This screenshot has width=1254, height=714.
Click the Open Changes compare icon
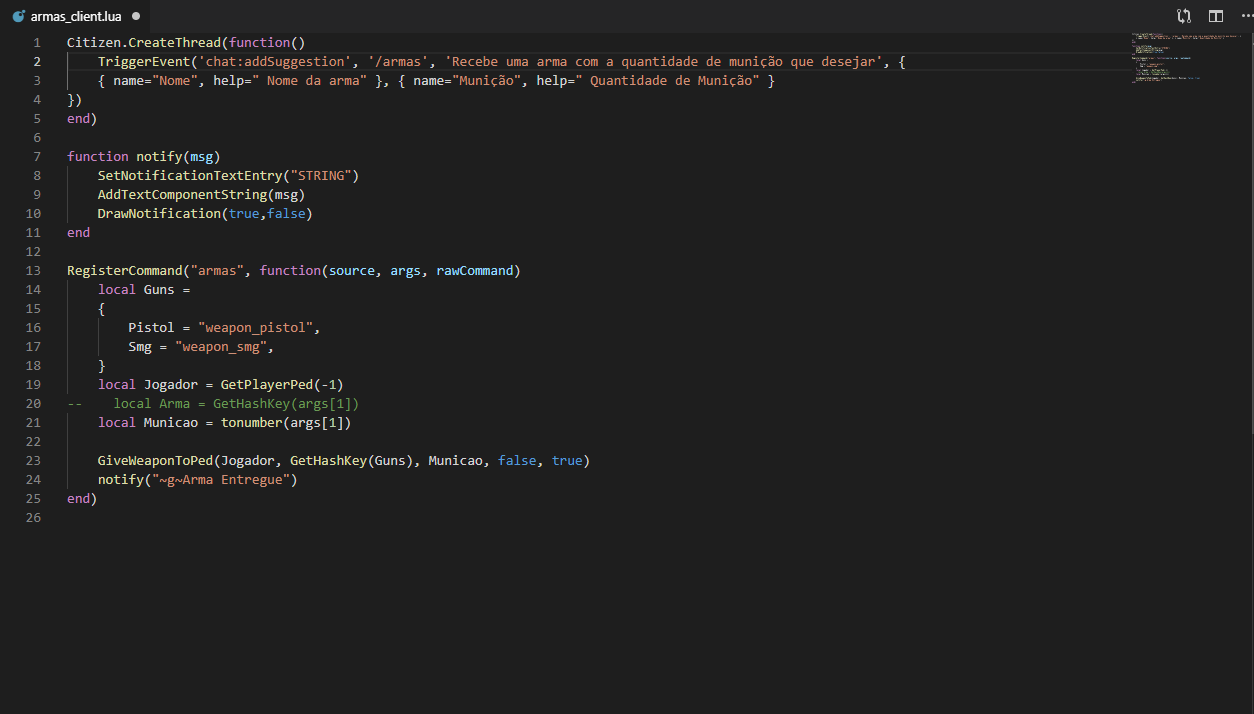pyautogui.click(x=1184, y=16)
